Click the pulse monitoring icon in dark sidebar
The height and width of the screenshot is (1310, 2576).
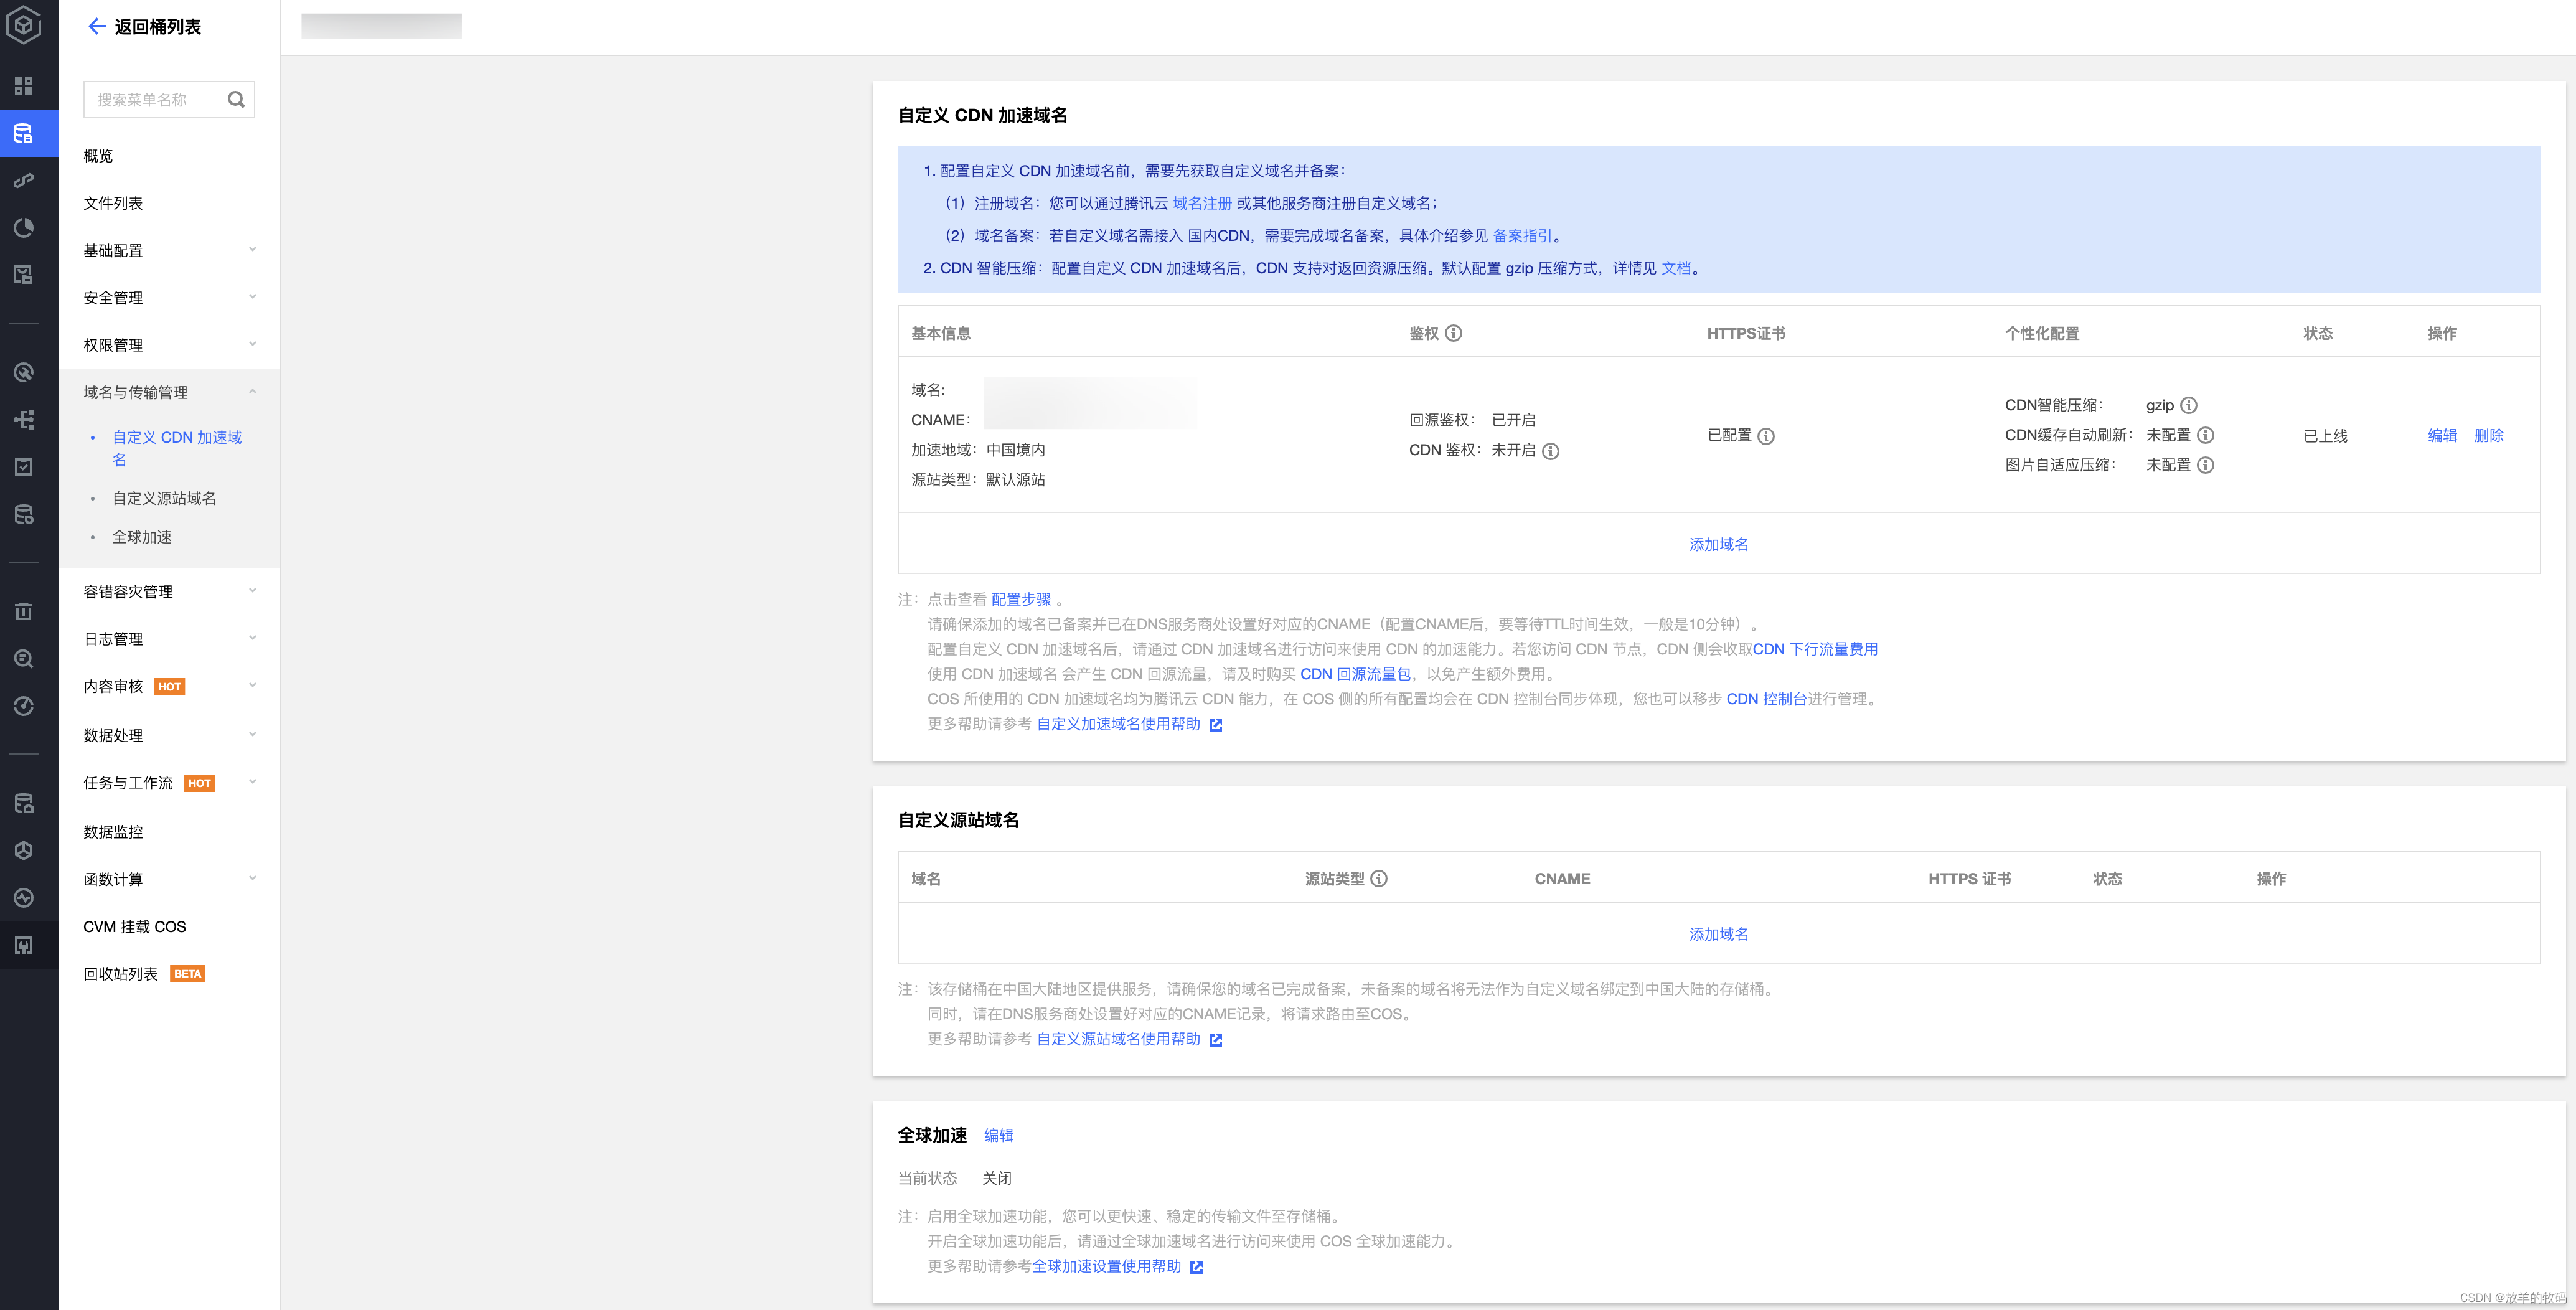pyautogui.click(x=24, y=898)
